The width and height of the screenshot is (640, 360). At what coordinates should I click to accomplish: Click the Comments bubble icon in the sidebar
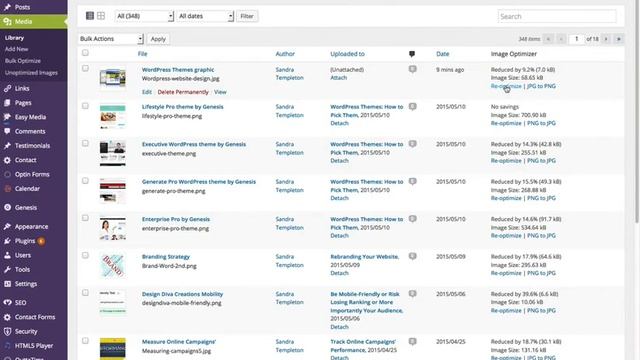[7, 131]
